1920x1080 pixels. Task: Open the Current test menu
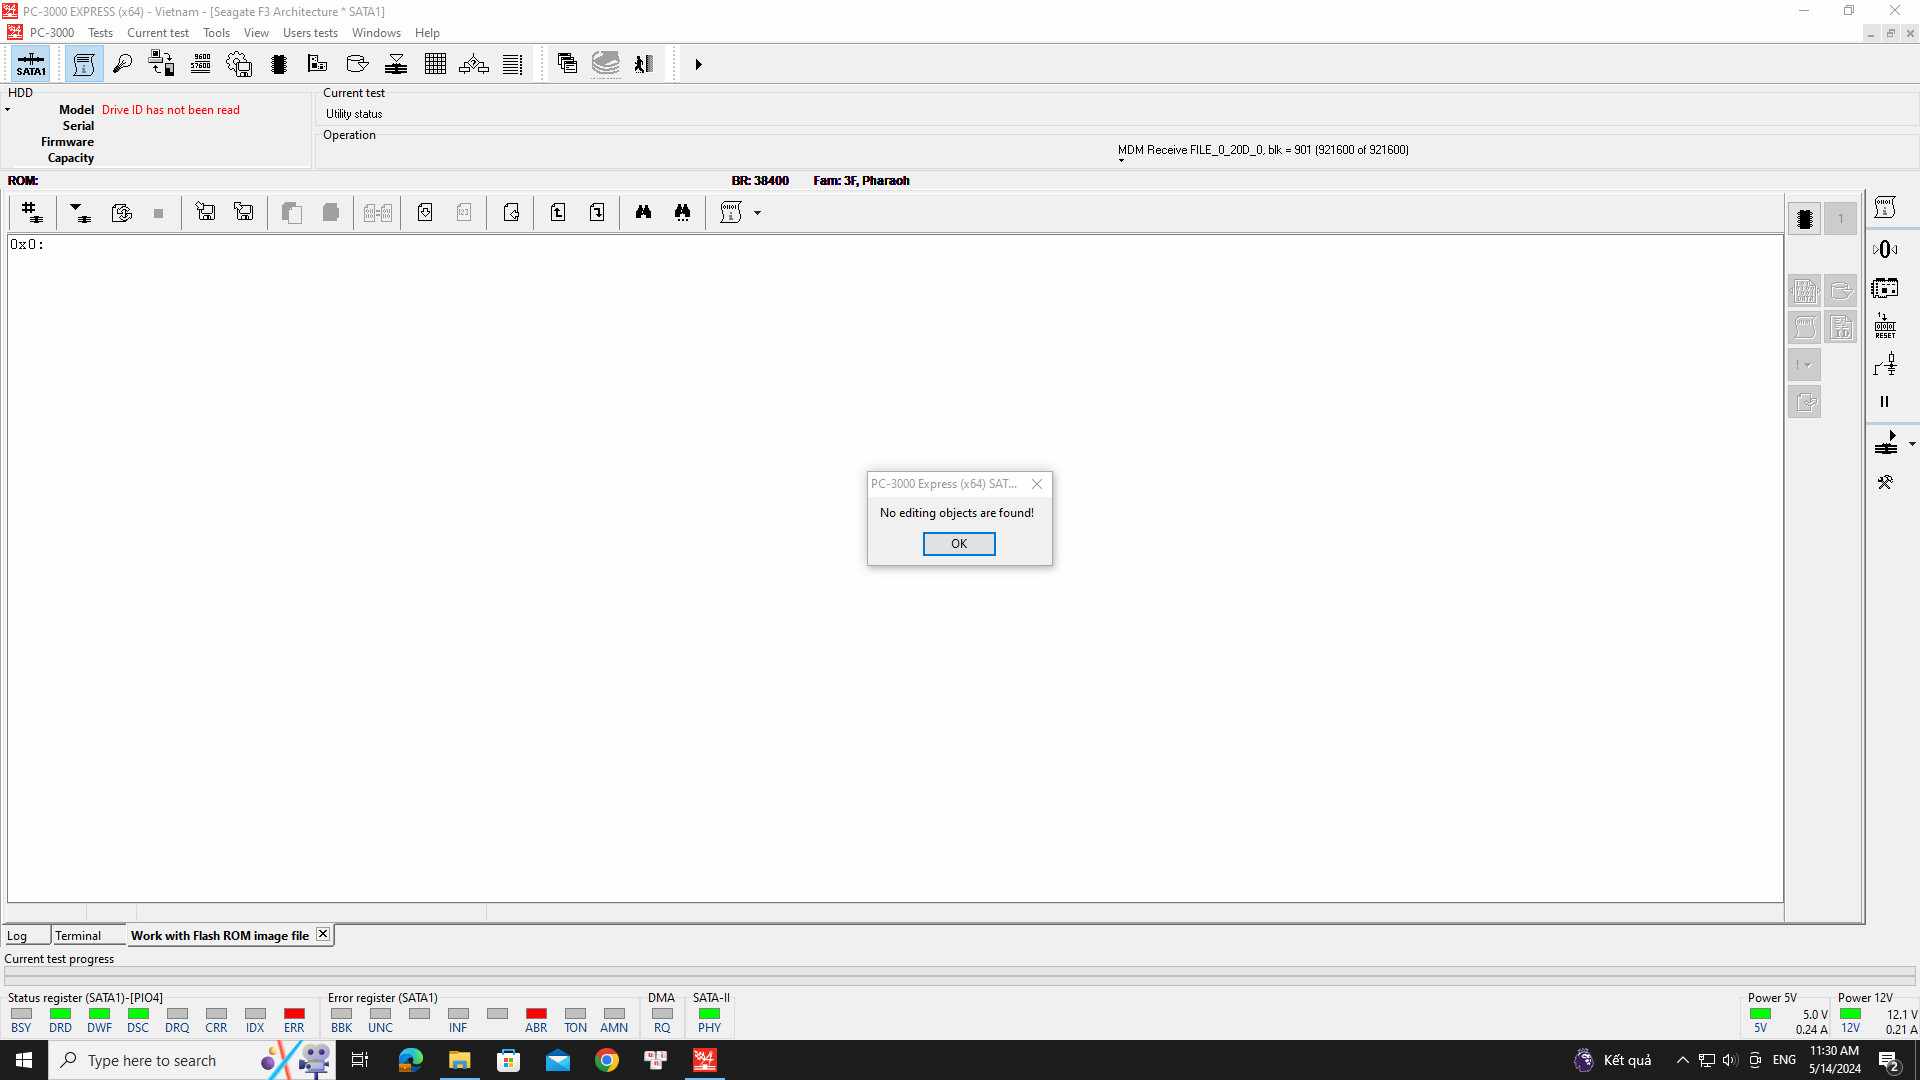pos(158,33)
